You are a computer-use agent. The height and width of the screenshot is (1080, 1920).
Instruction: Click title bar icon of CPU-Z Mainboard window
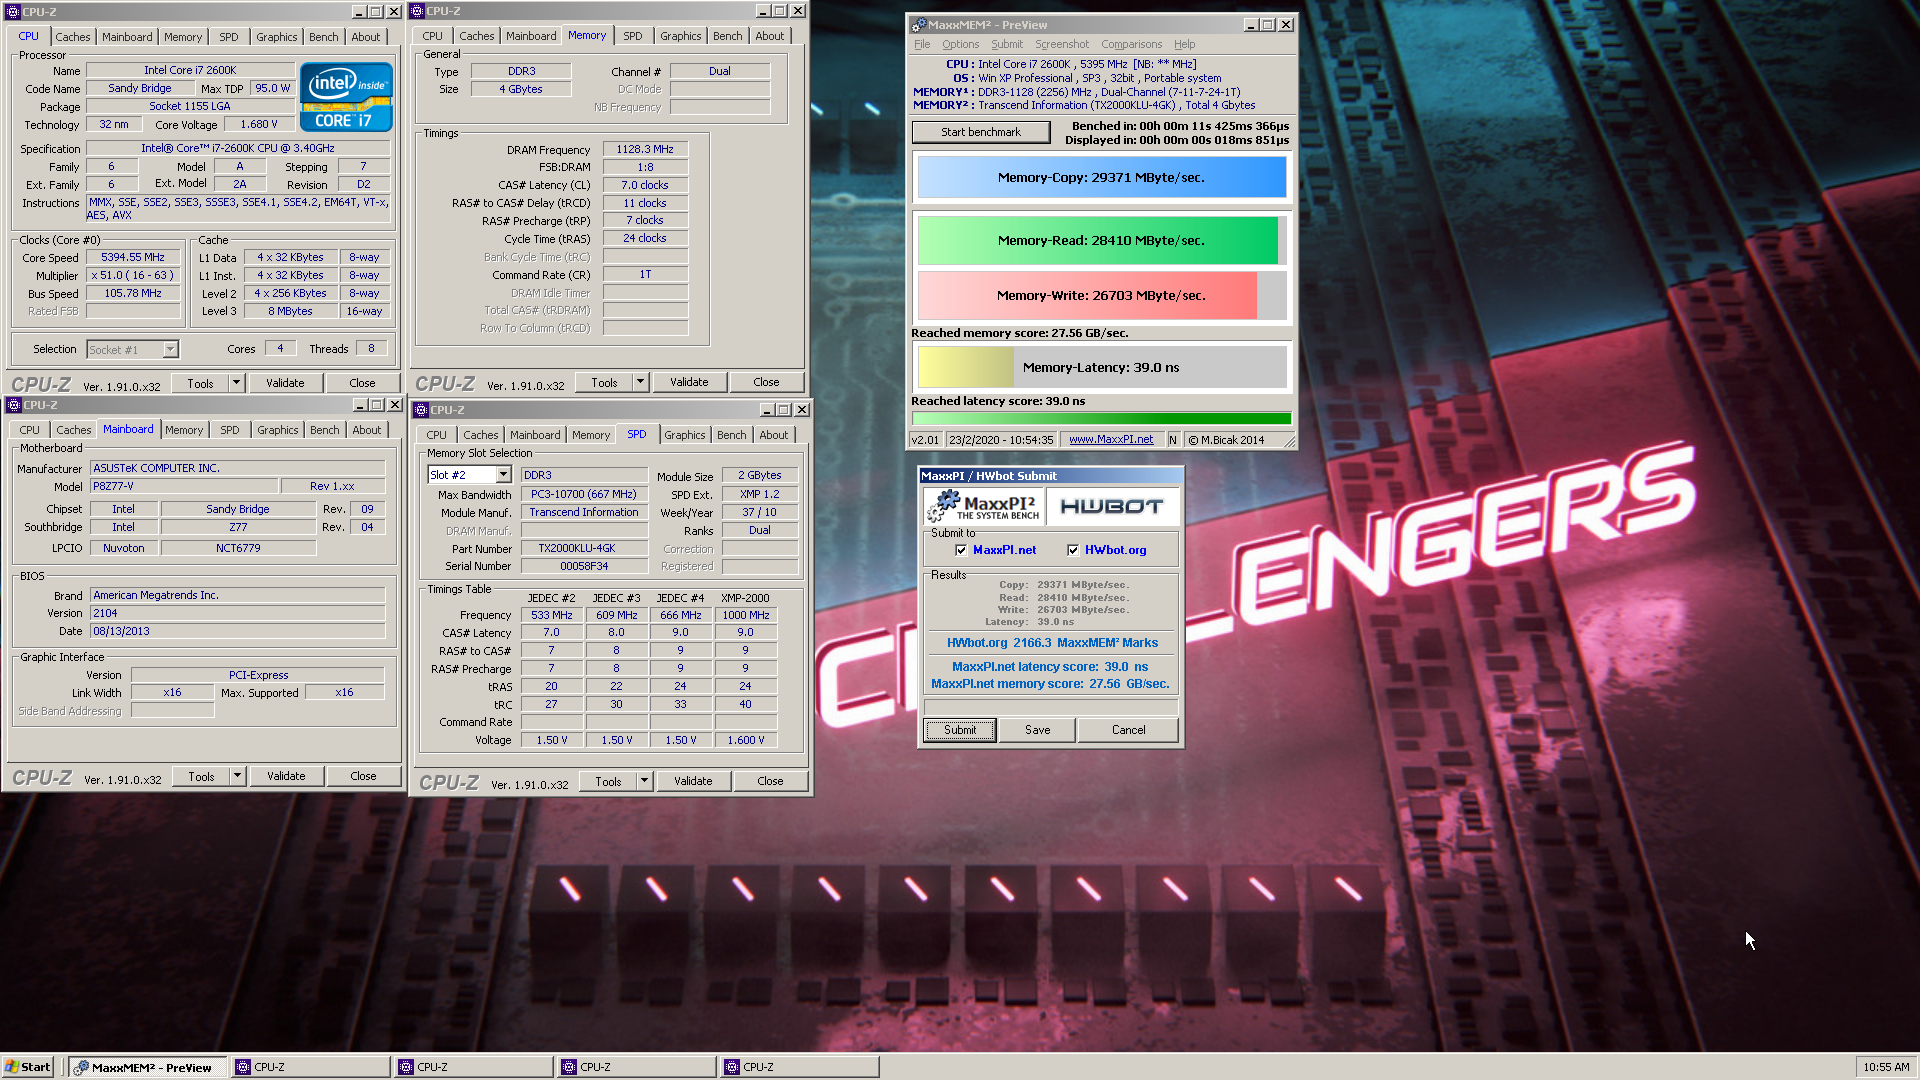[14, 405]
